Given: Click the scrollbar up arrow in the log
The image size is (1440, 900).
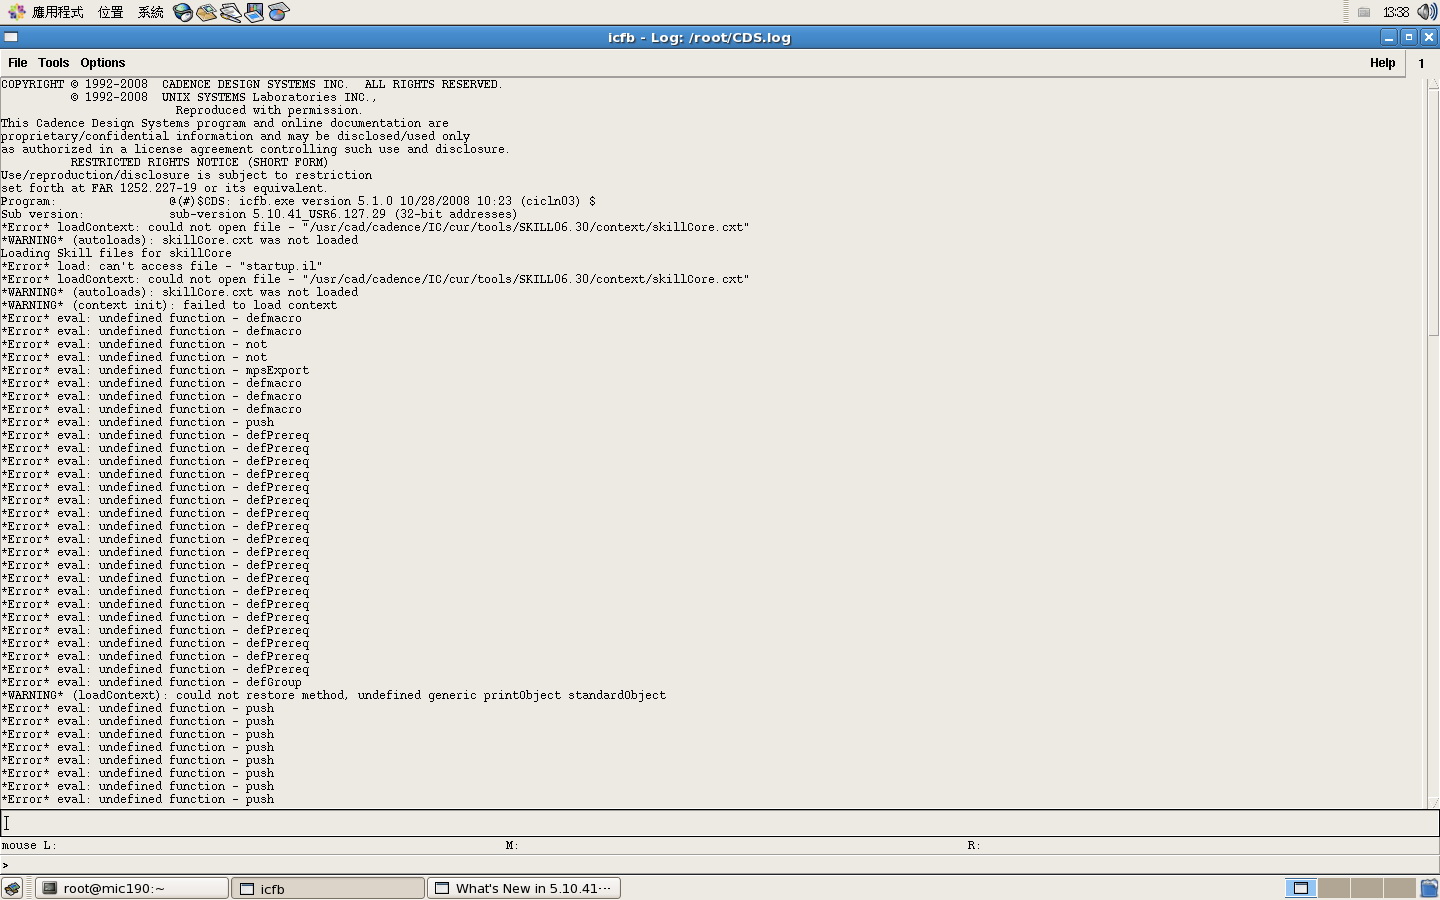Looking at the screenshot, I should tap(1433, 84).
